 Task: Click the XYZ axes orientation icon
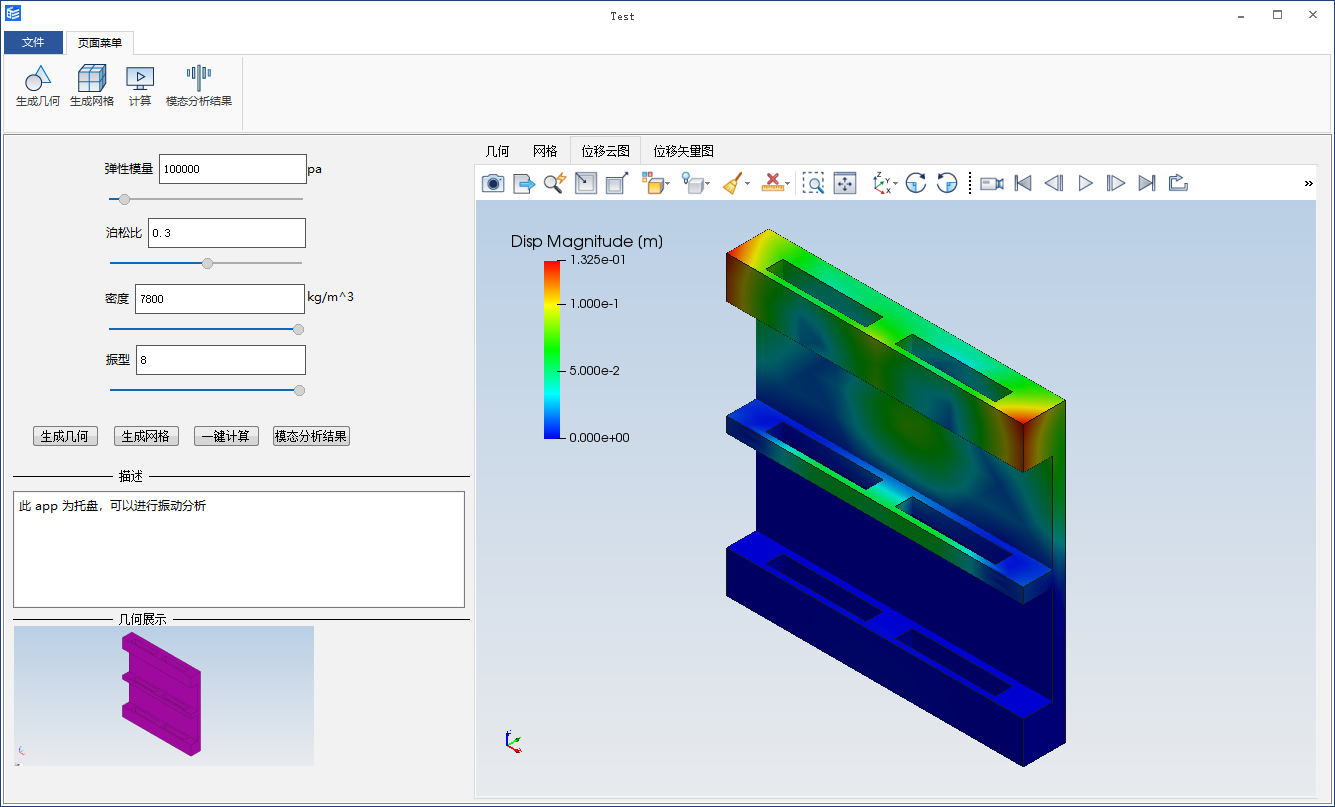click(x=881, y=183)
